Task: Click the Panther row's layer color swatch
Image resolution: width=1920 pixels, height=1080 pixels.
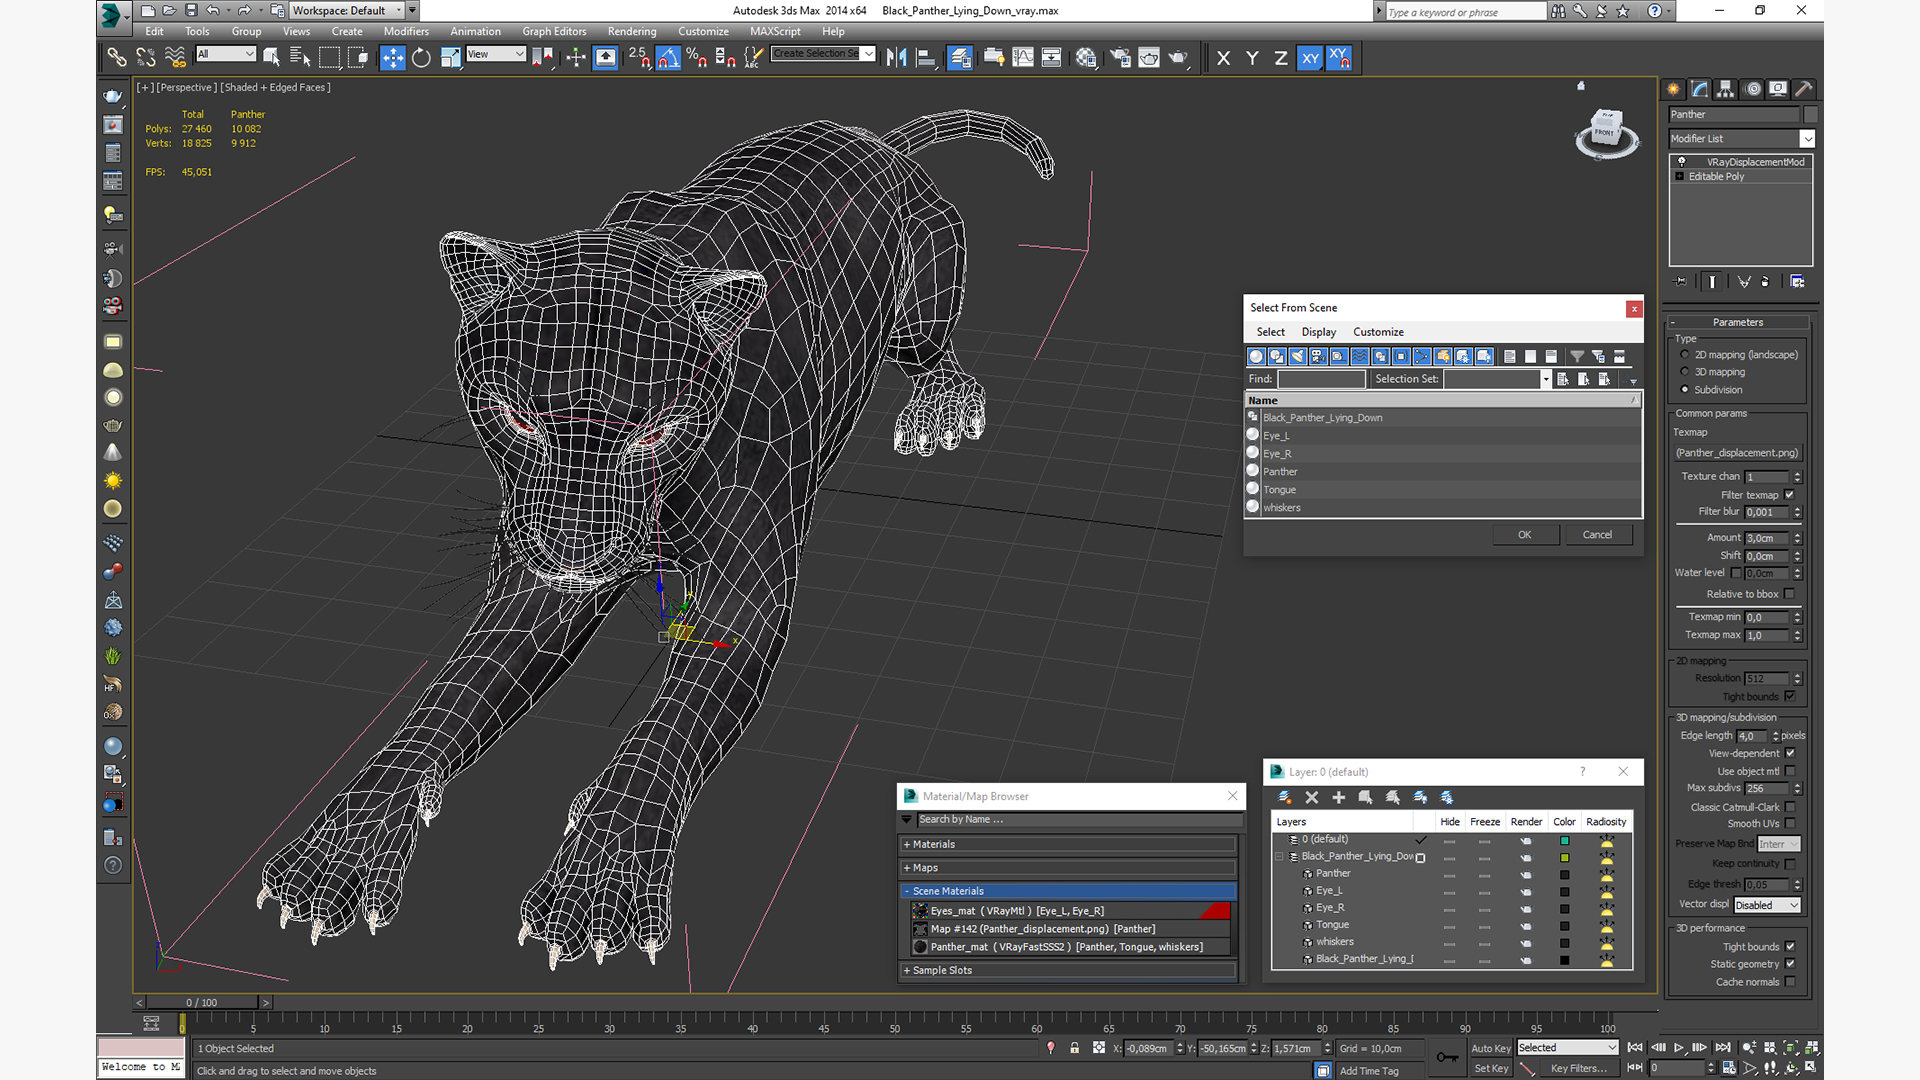Action: tap(1565, 875)
